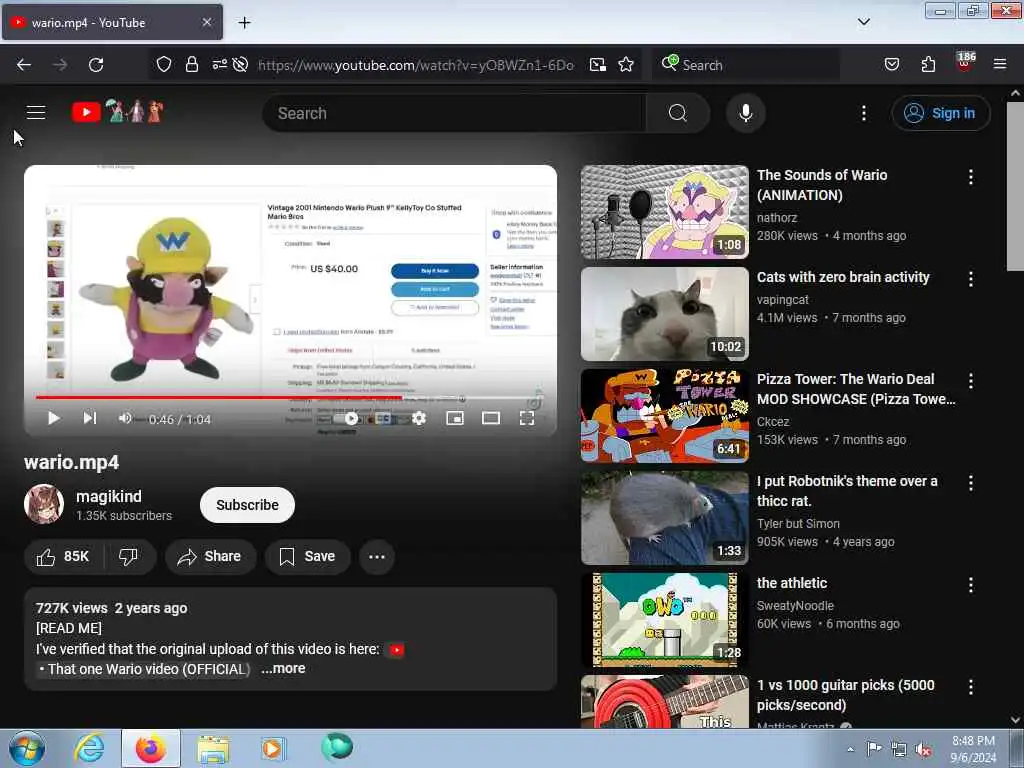This screenshot has height=768, width=1024.
Task: Open the athletic video title
Action: (792, 583)
